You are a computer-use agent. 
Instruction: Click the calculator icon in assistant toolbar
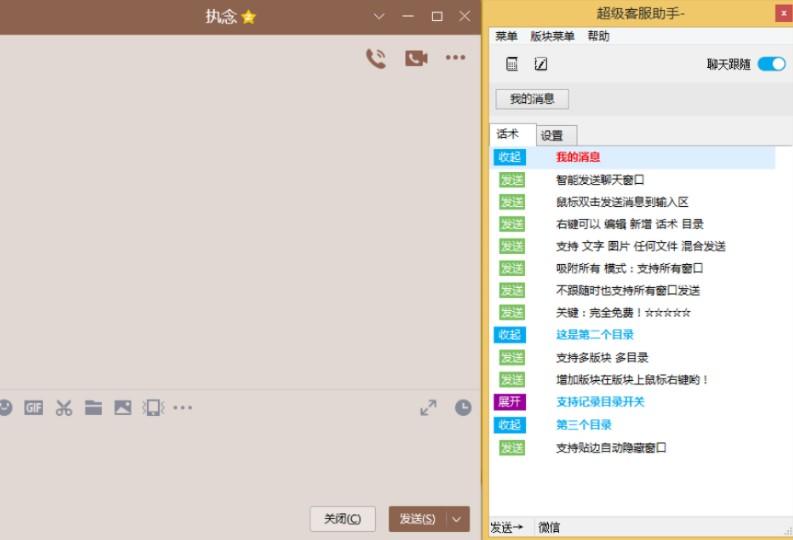point(512,64)
